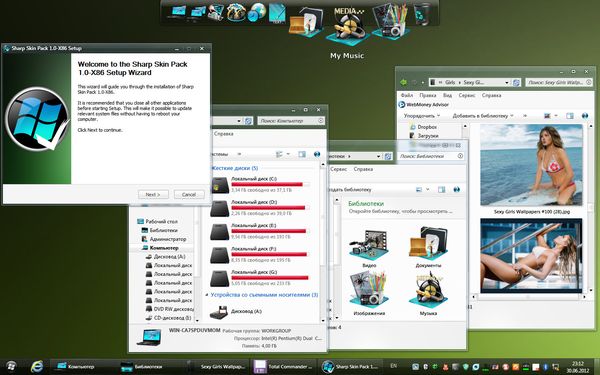Expand the Упорядочить dropdown in the Sexy Girls window
Viewport: 600px width, 375px height.
pos(422,116)
